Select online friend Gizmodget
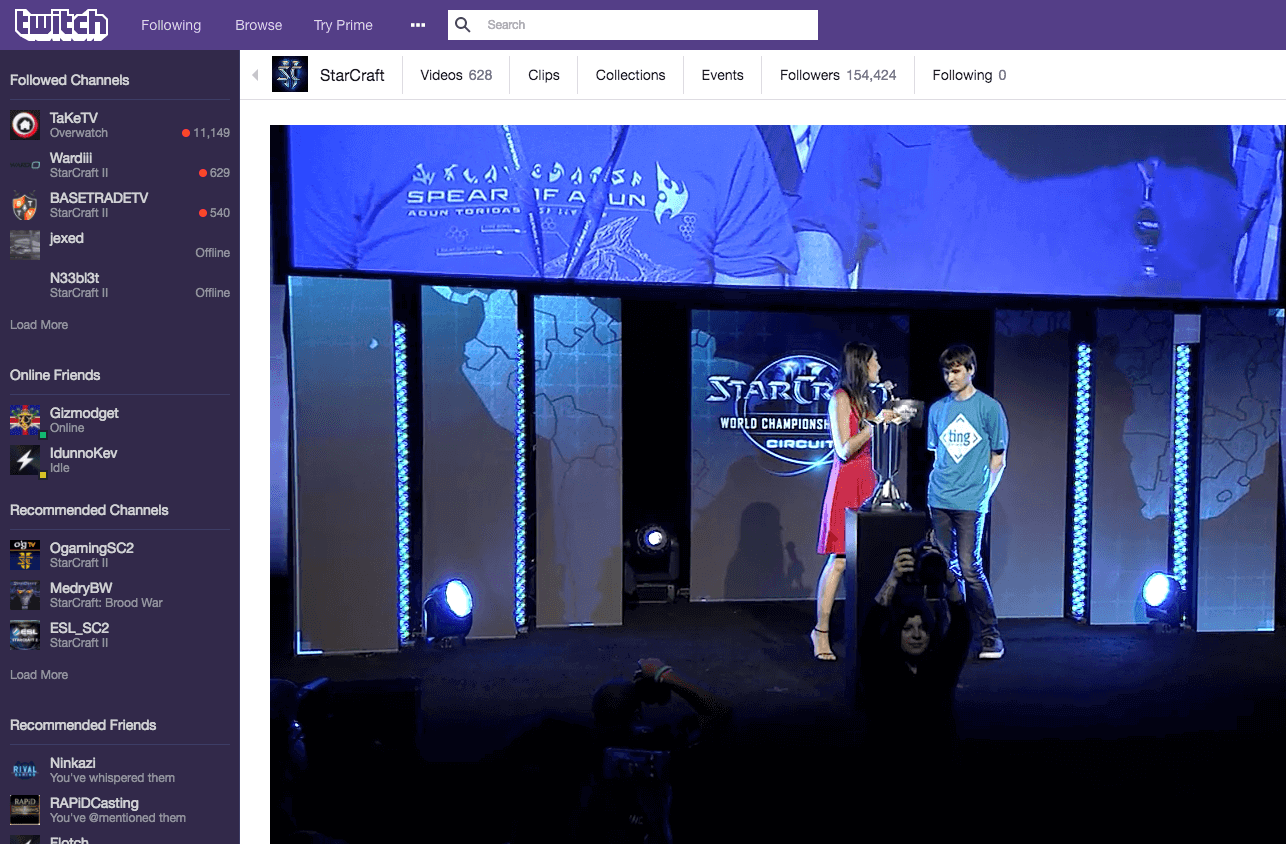 click(x=120, y=420)
